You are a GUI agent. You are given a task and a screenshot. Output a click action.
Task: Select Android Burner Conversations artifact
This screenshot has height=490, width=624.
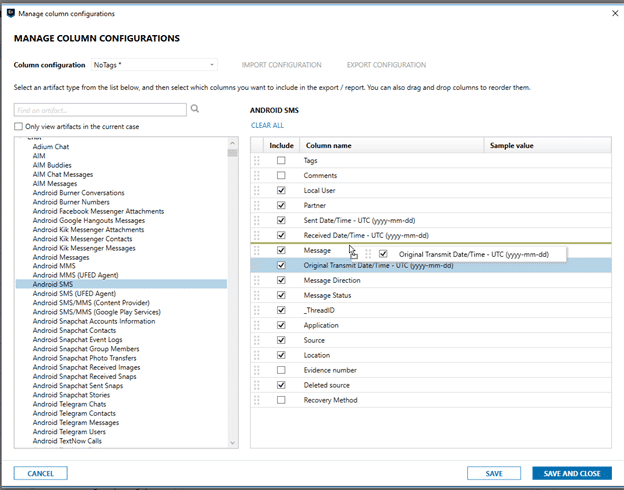[x=78, y=193]
